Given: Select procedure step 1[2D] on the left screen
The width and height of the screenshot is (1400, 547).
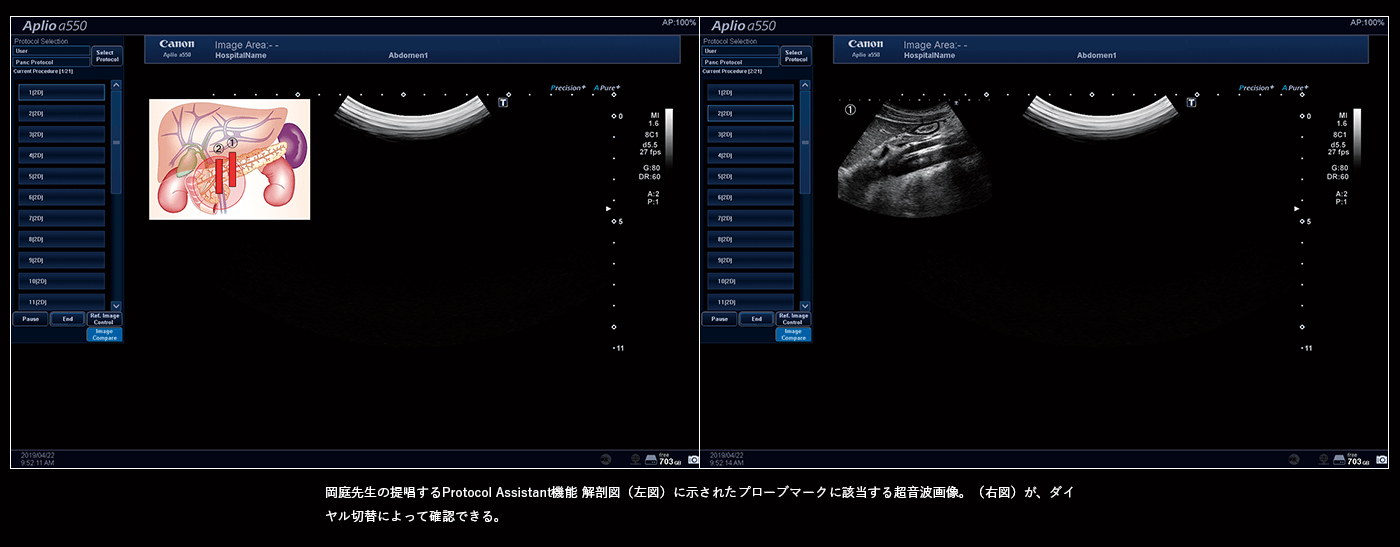Looking at the screenshot, I should coord(61,92).
